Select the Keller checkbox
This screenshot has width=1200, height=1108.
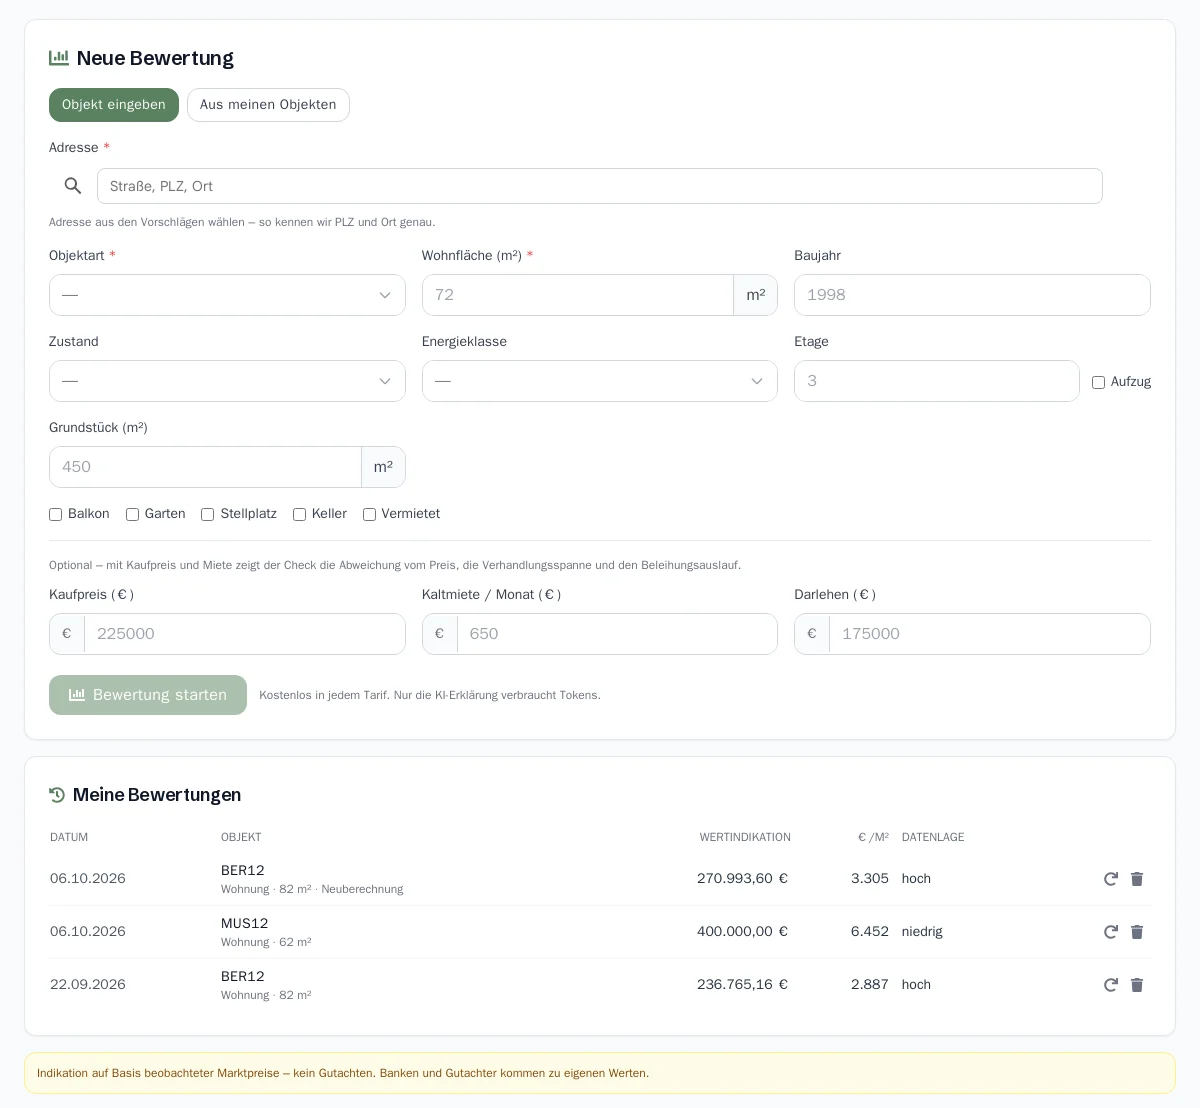[299, 514]
